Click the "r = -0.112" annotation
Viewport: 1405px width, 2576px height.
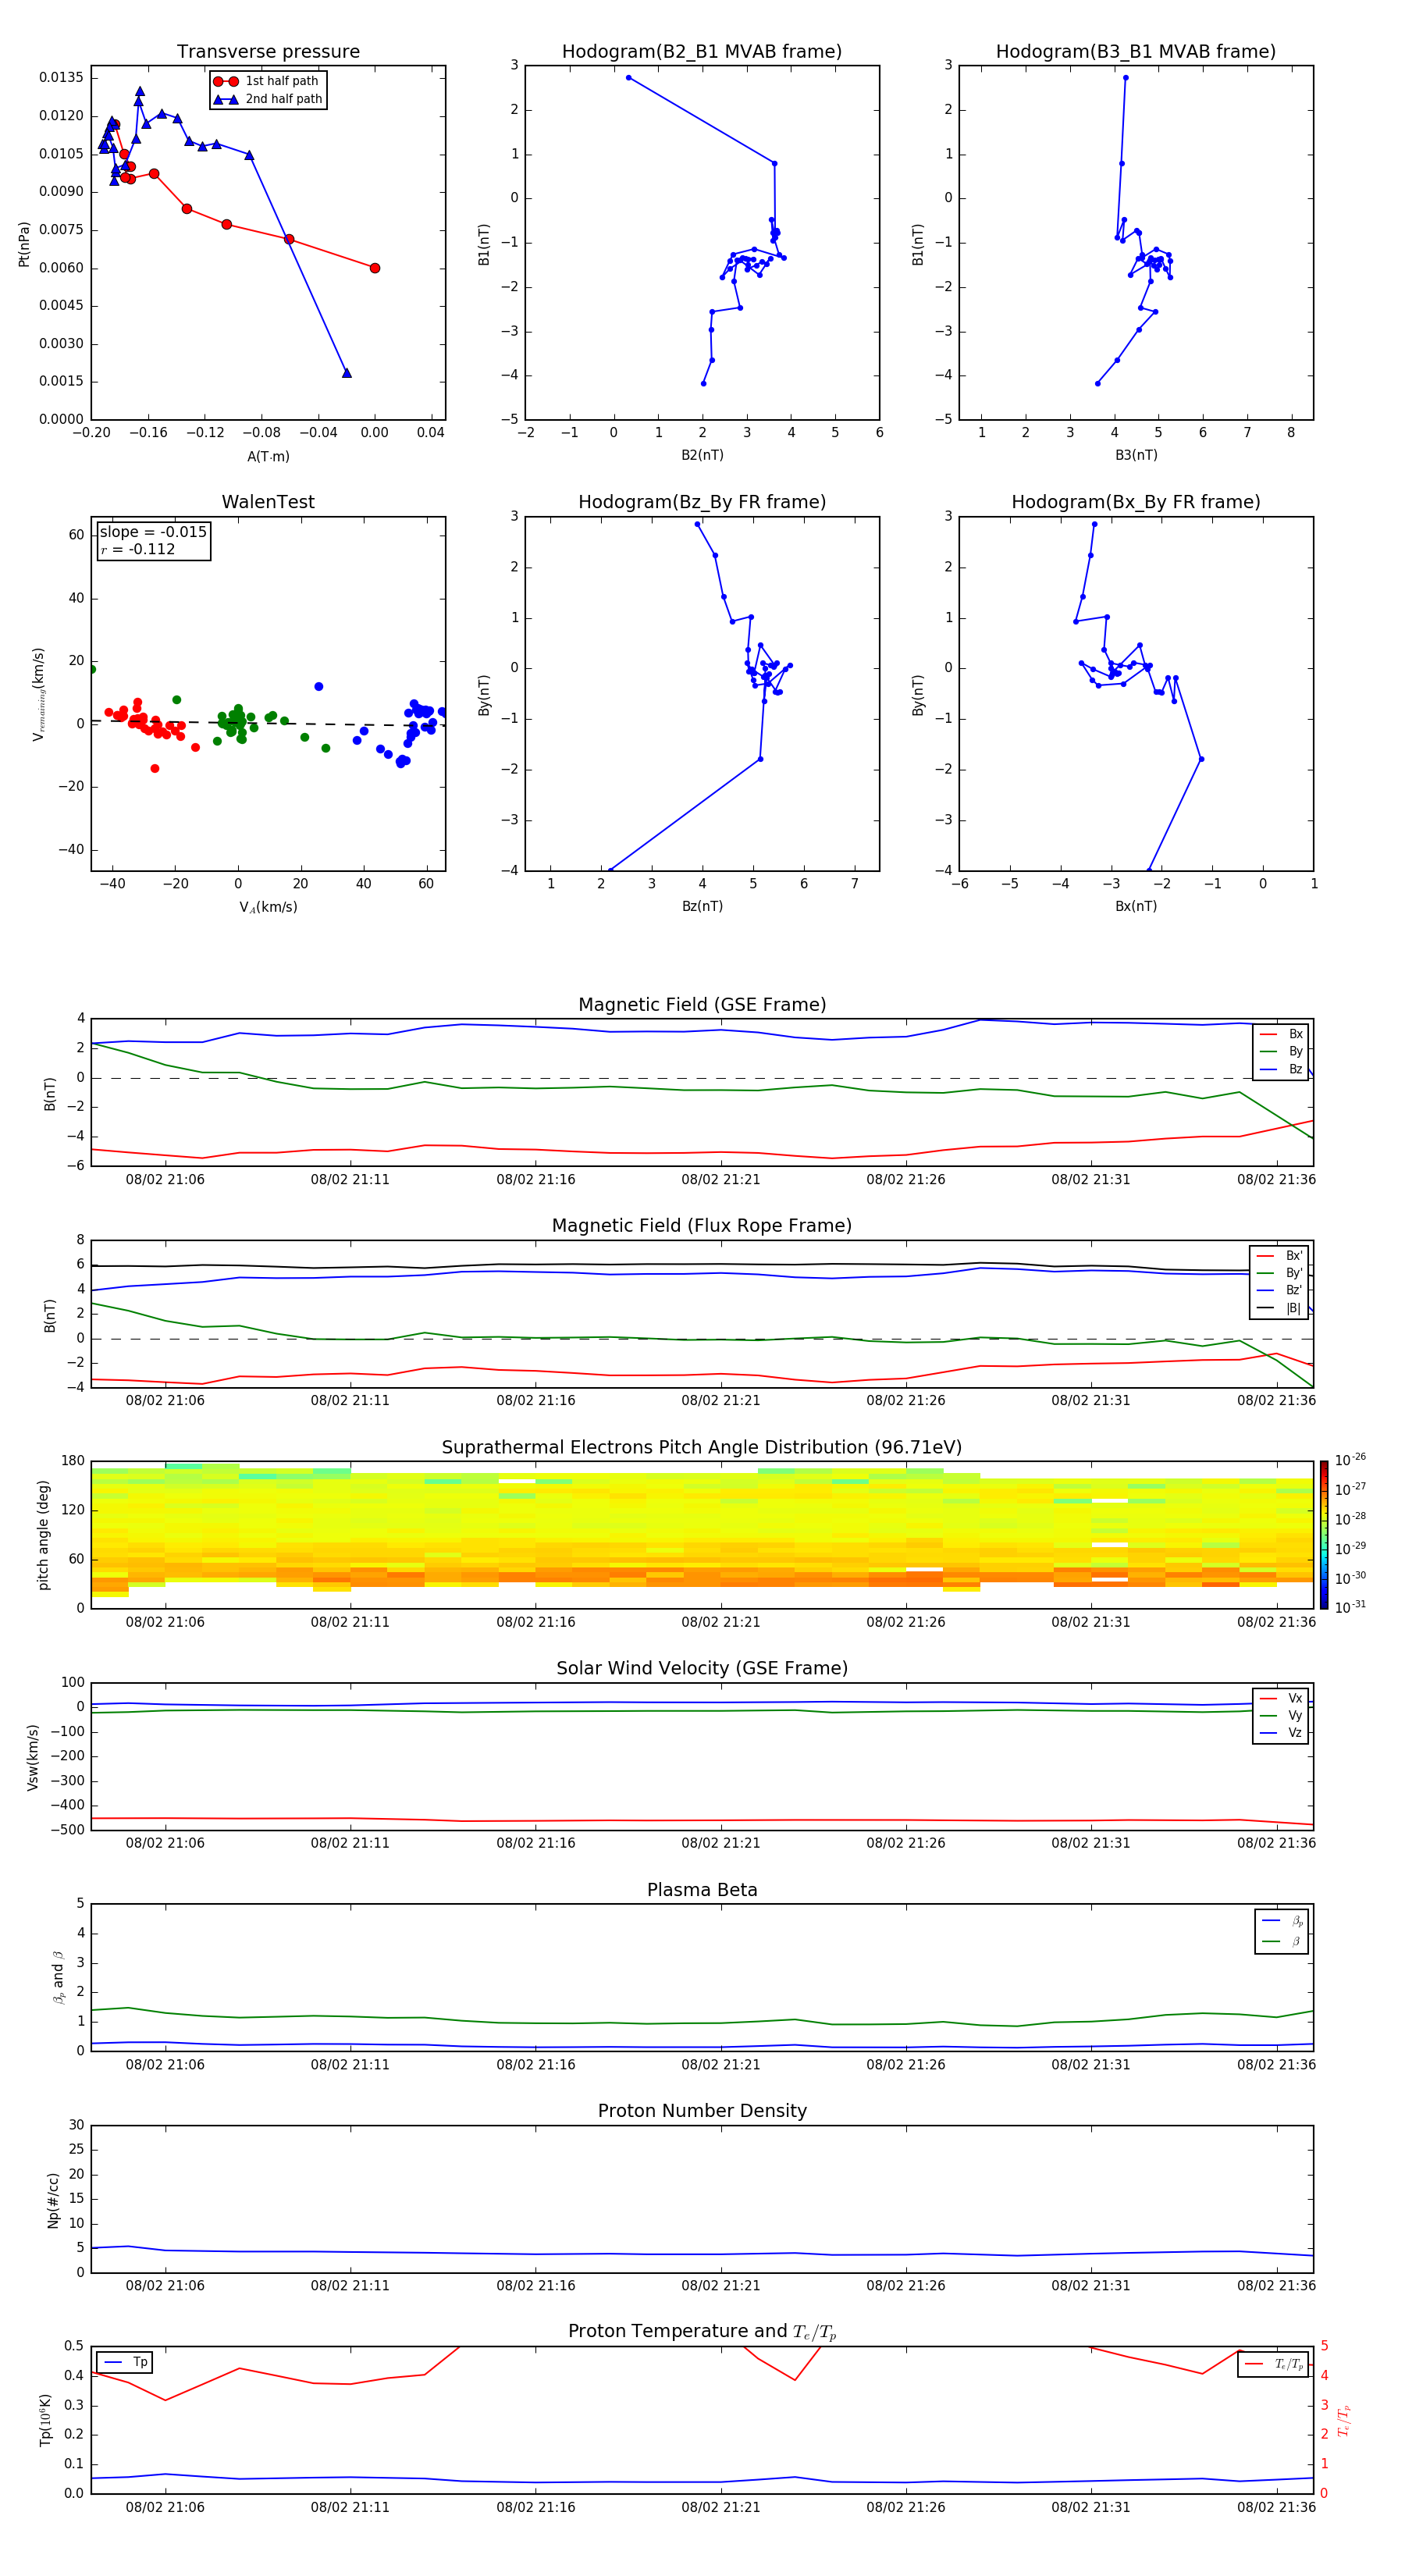138,549
